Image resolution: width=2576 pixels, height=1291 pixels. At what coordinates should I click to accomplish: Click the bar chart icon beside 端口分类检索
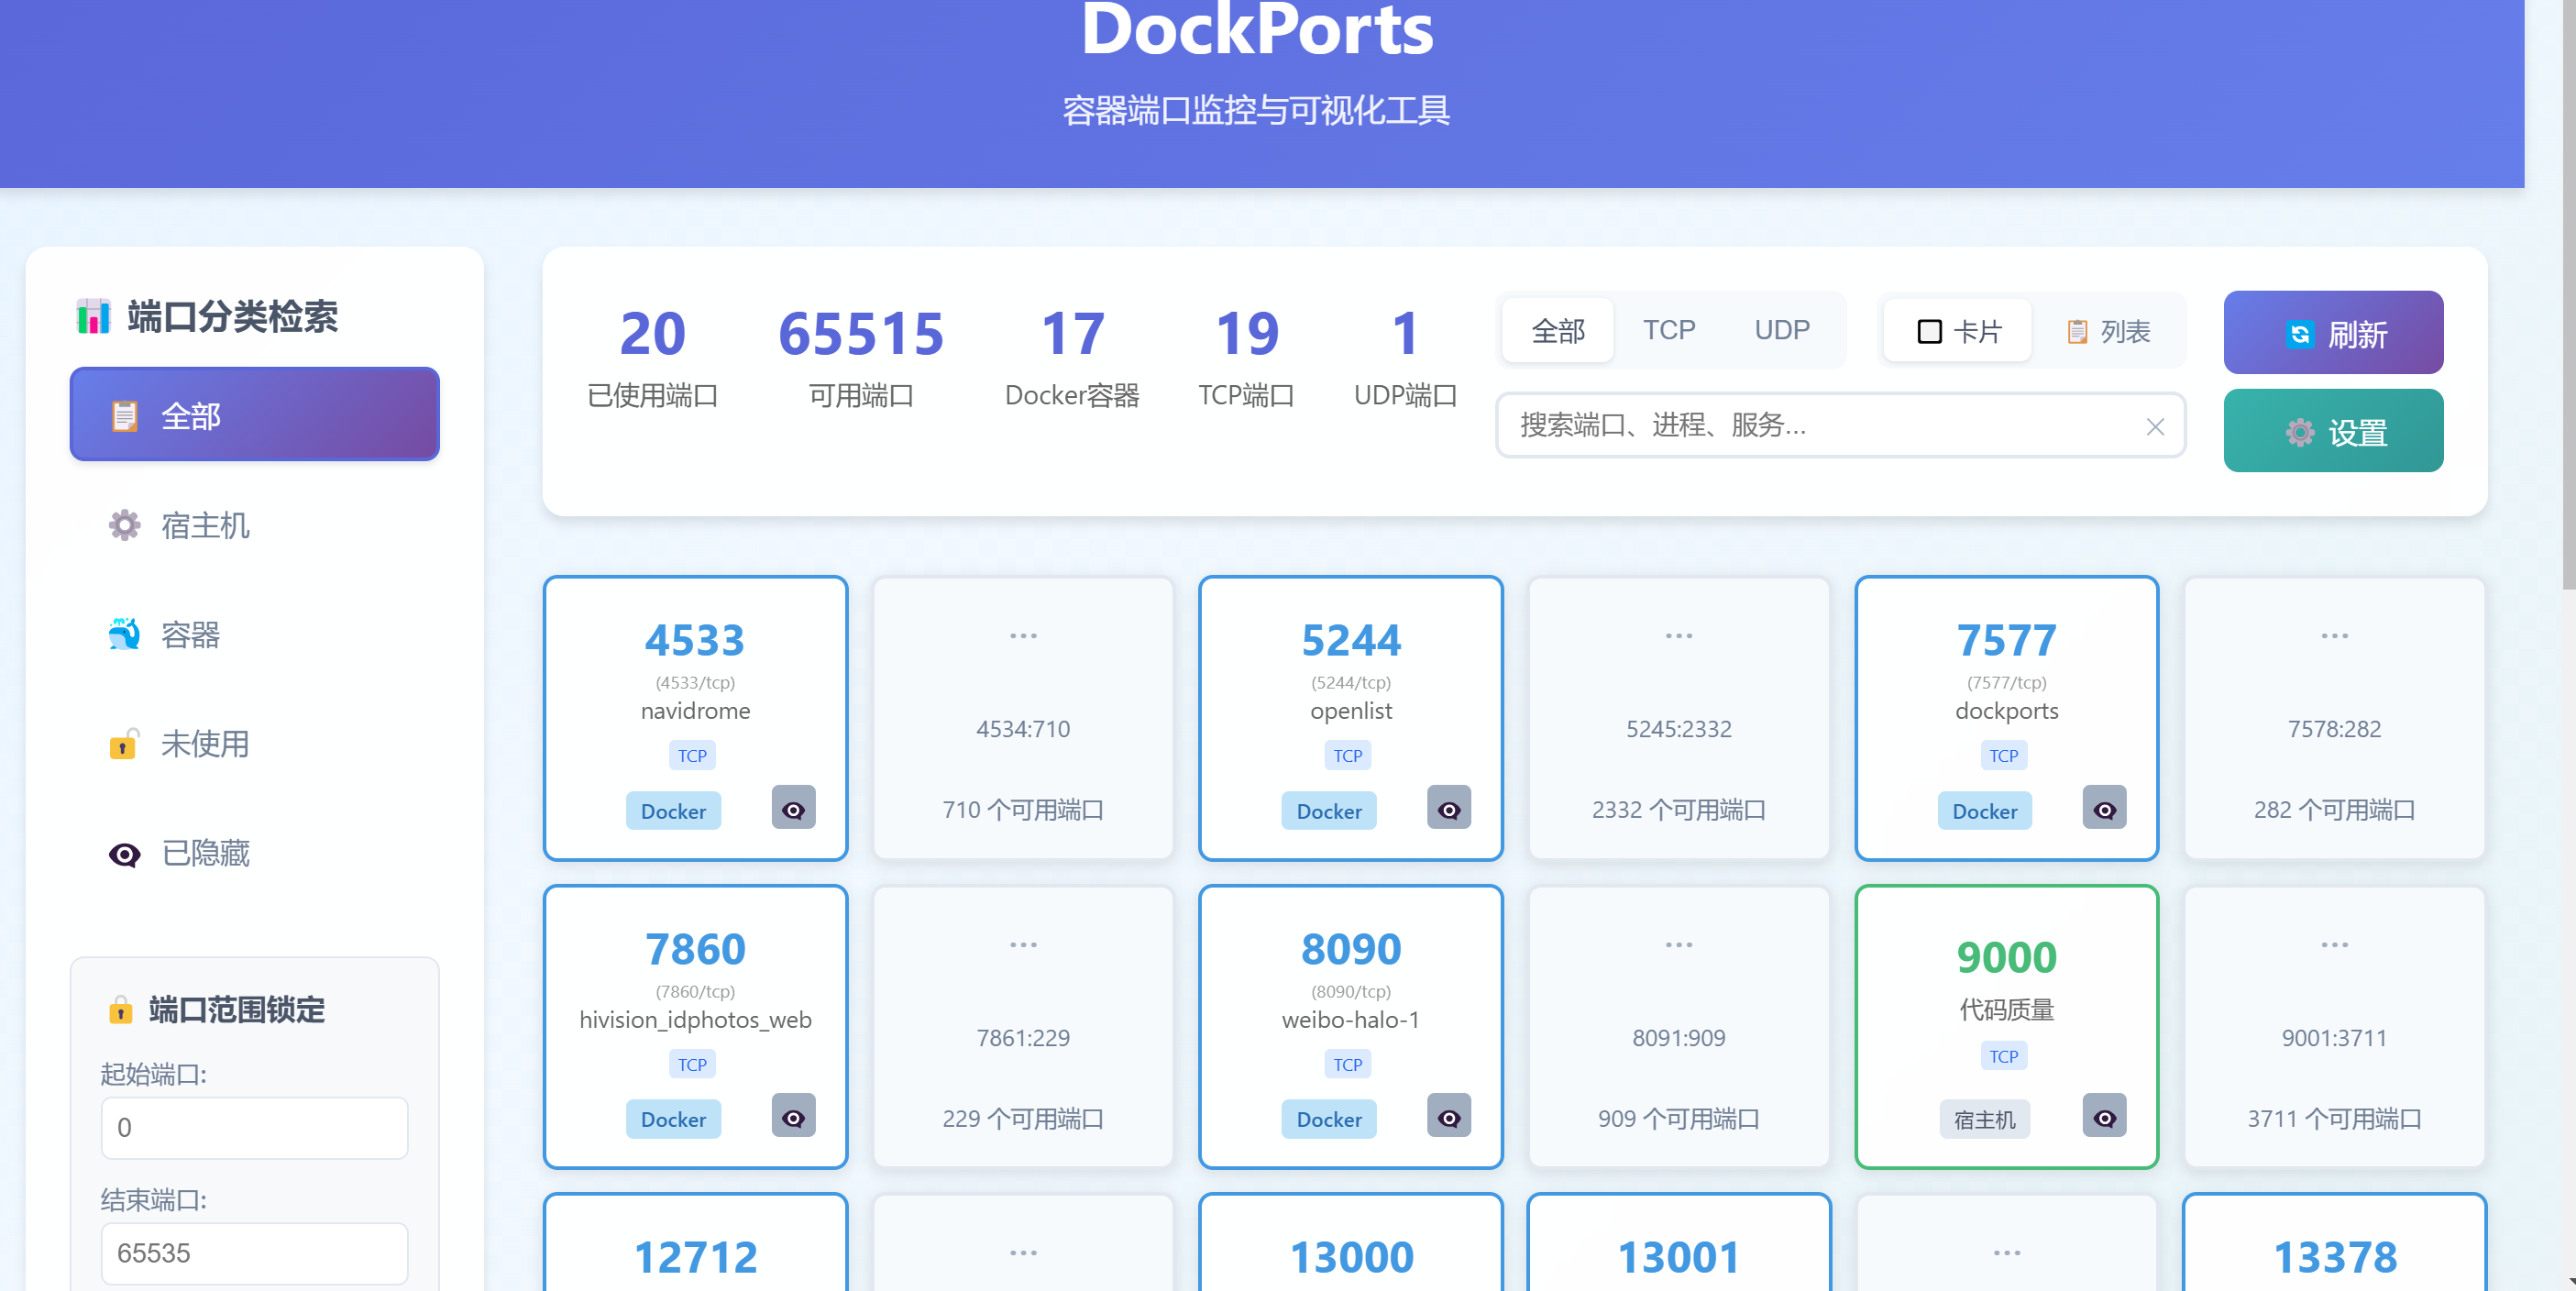[94, 316]
